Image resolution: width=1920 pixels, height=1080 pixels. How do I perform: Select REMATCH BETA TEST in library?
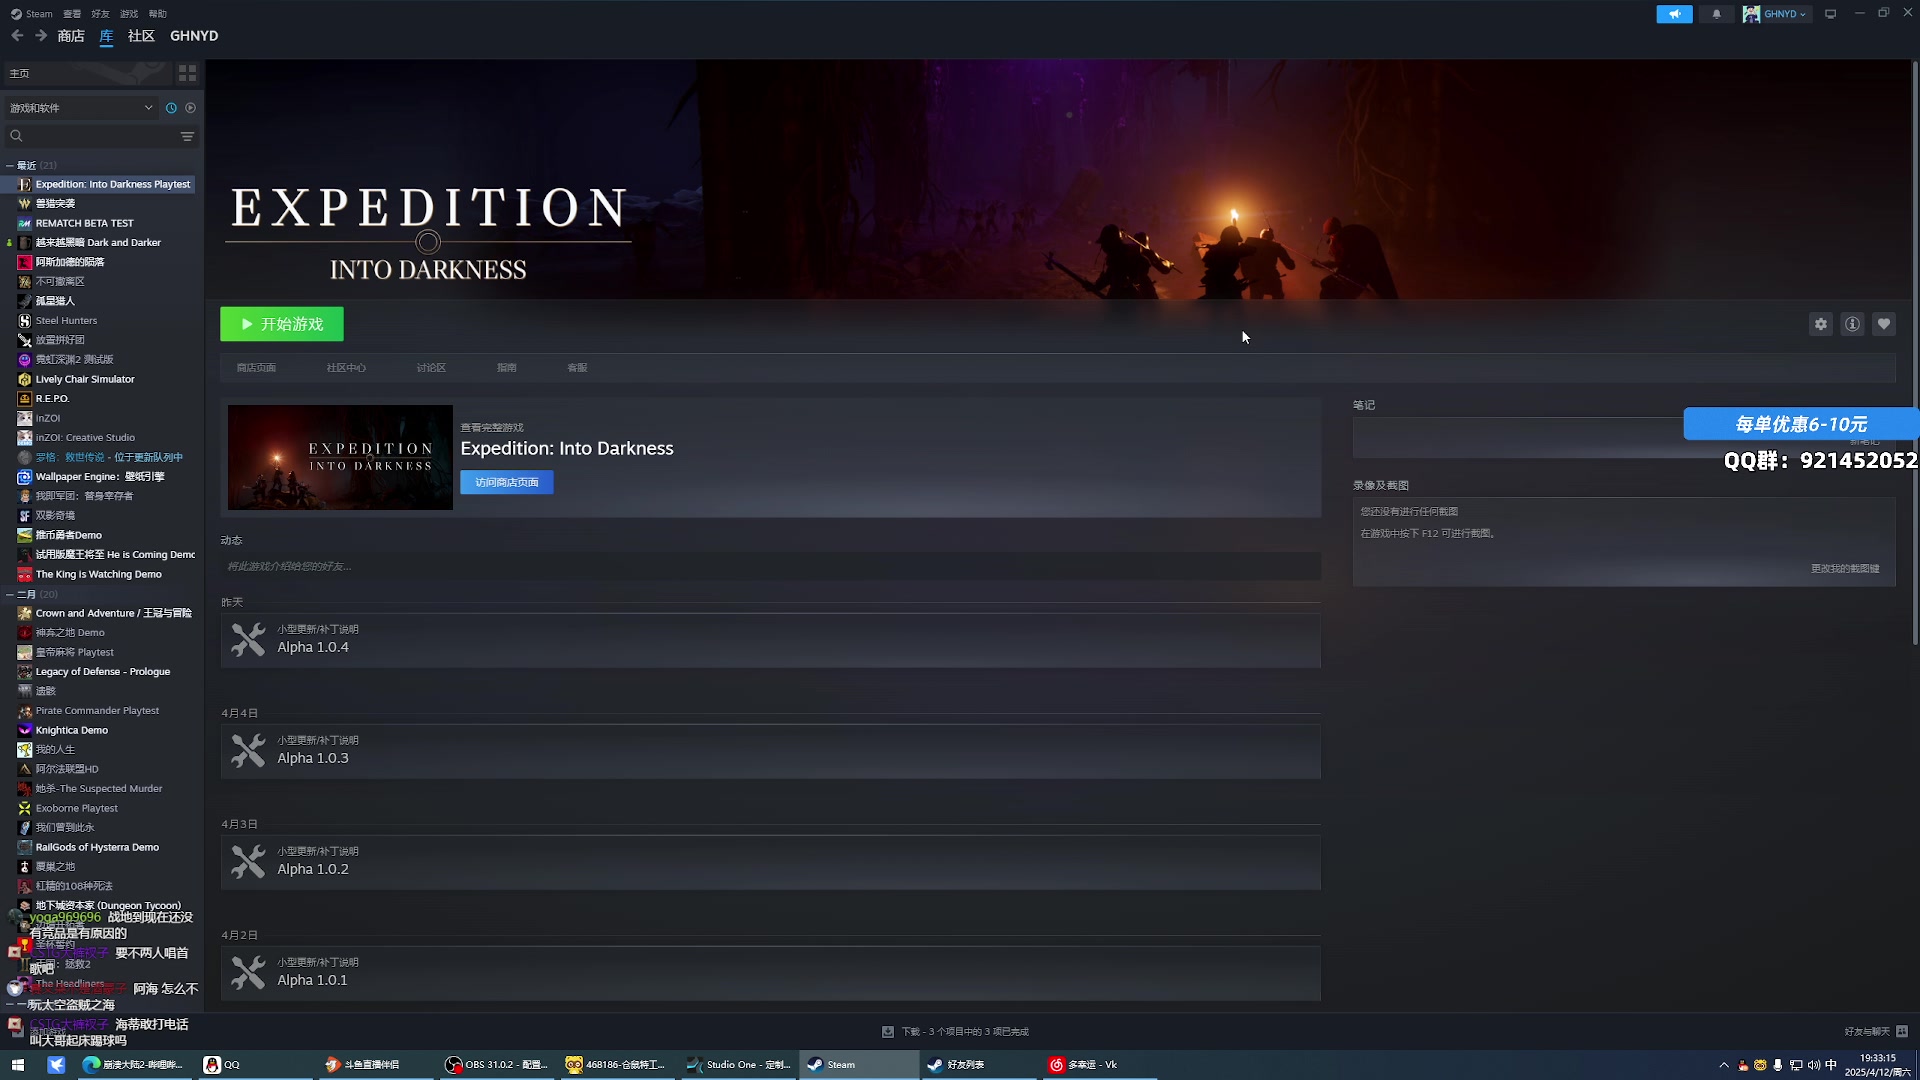click(84, 223)
